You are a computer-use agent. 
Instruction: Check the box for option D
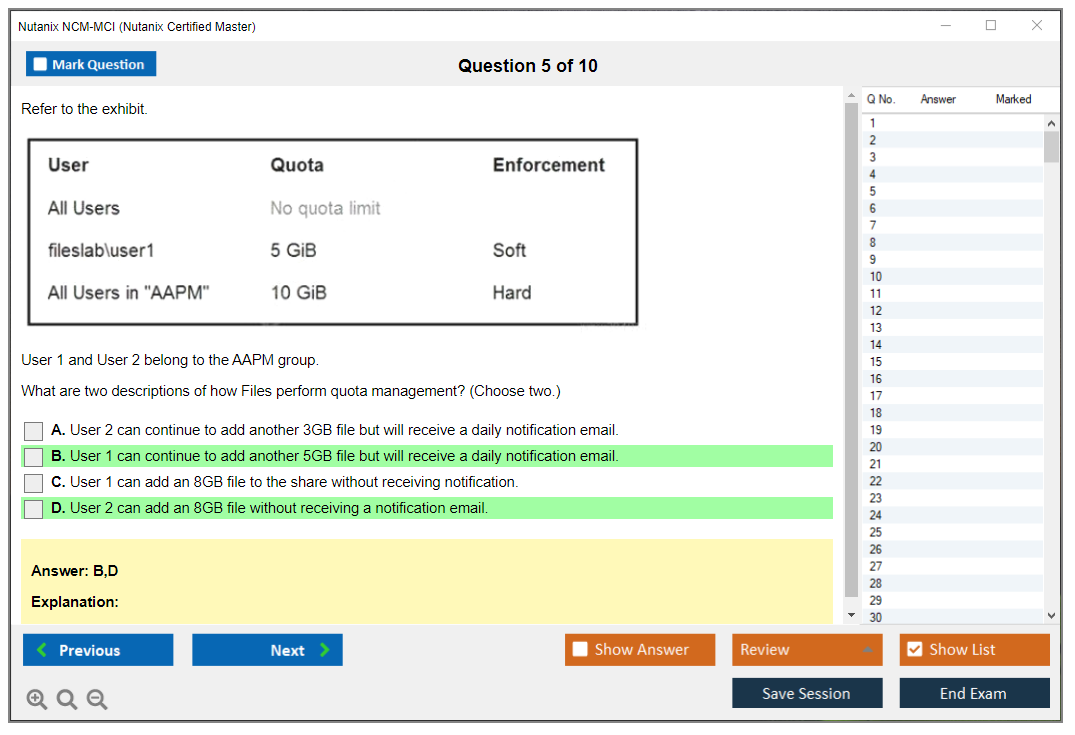[x=34, y=509]
